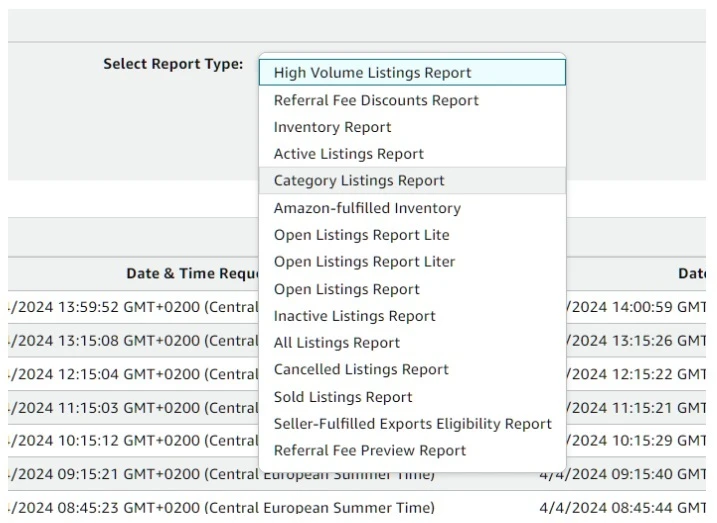Select Open Listings Report Liter
Image resolution: width=717 pixels, height=523 pixels.
click(412, 262)
